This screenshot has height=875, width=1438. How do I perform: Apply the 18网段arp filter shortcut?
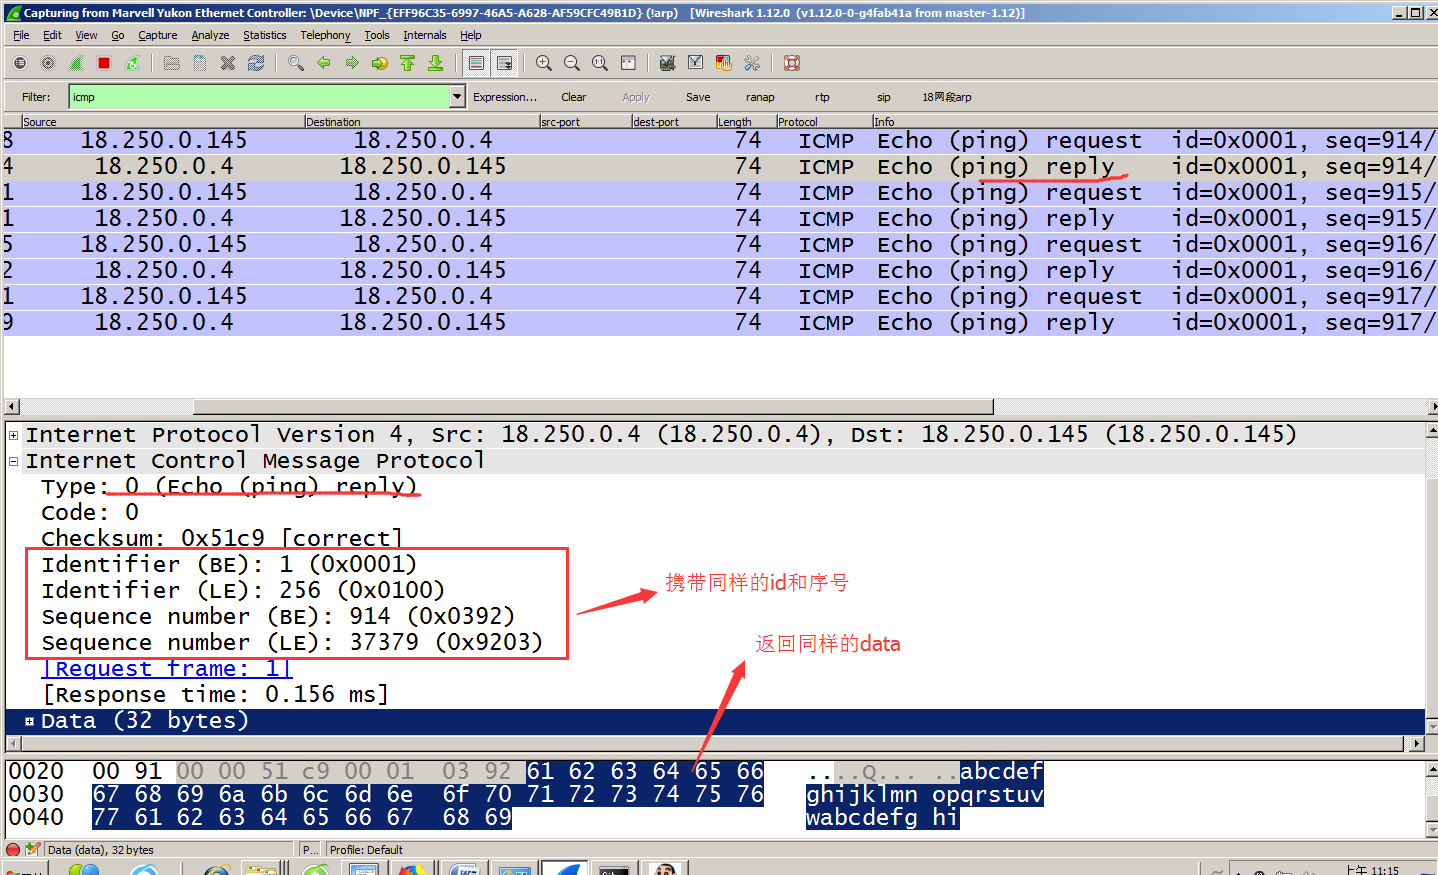point(947,97)
